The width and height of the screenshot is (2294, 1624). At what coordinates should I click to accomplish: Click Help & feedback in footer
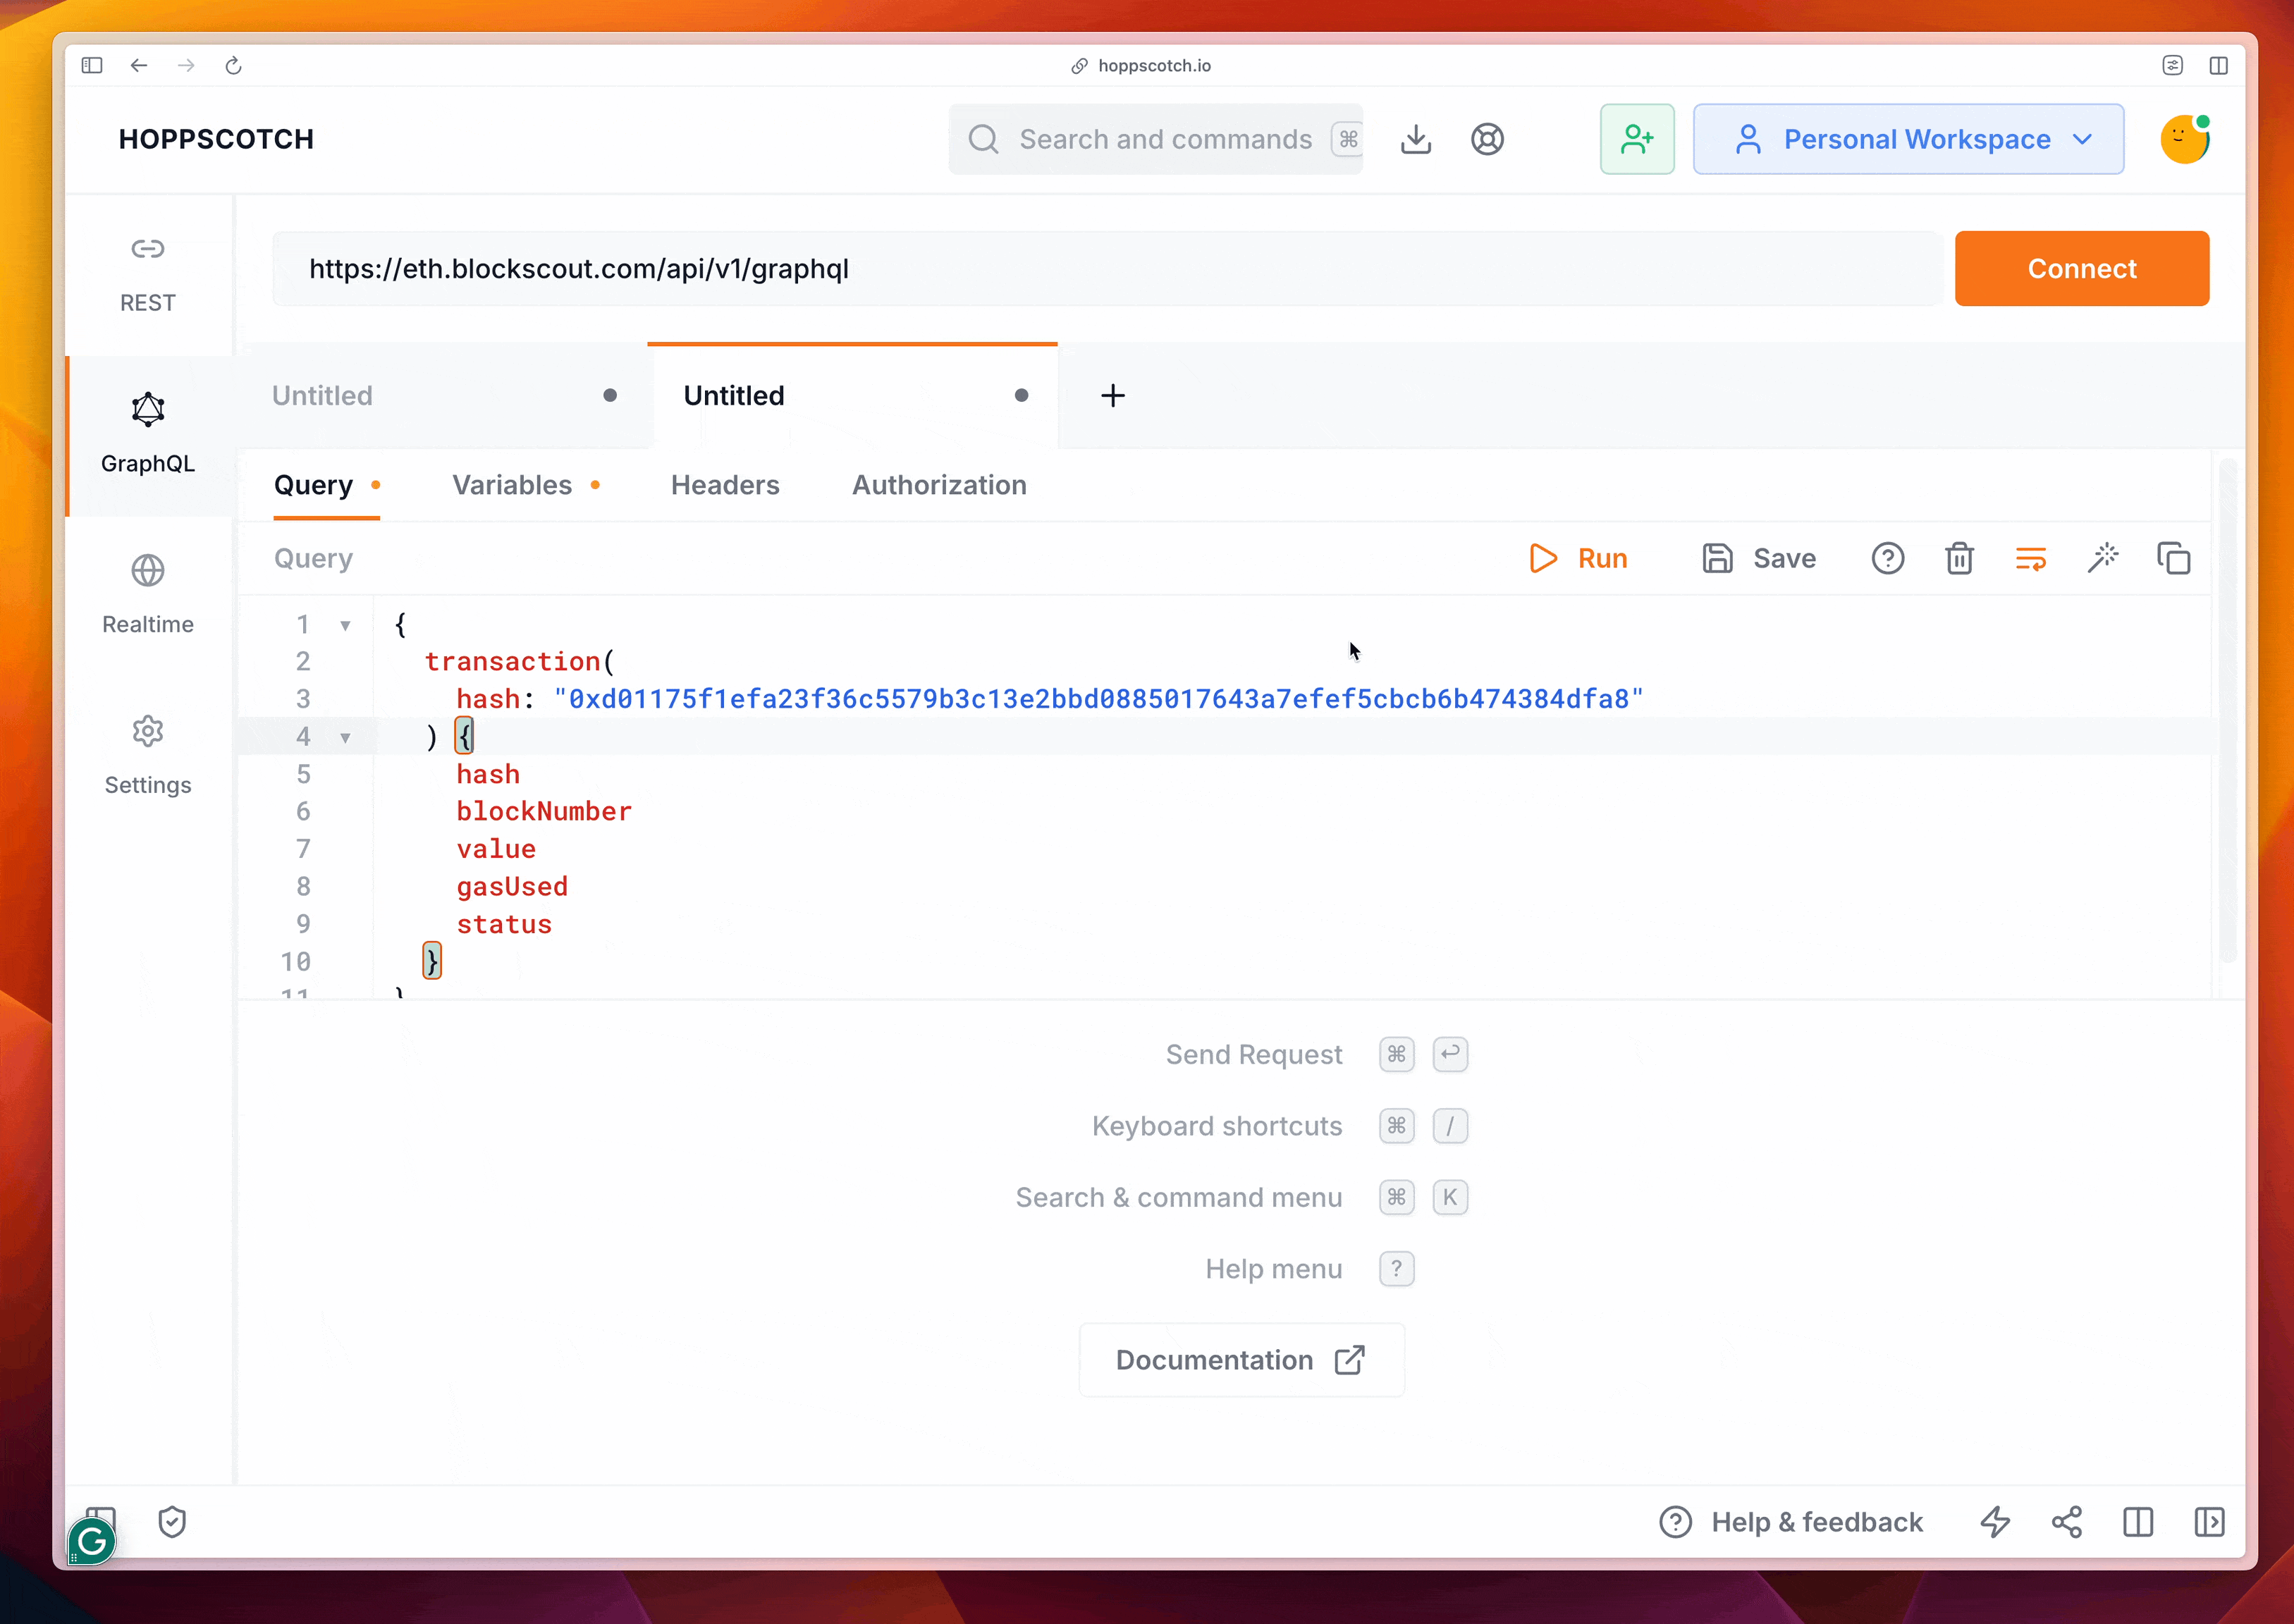pyautogui.click(x=1791, y=1521)
